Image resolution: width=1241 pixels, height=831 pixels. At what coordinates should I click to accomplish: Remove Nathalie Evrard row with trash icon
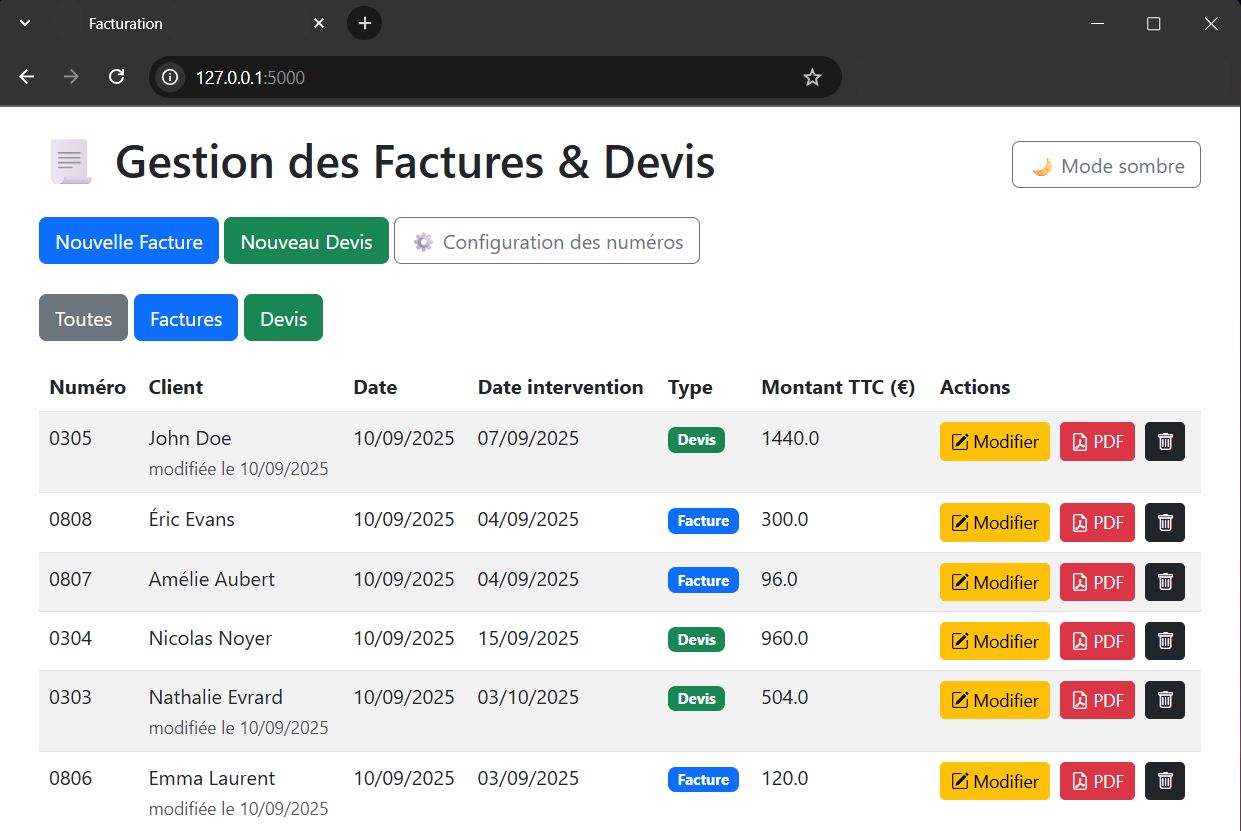point(1164,700)
